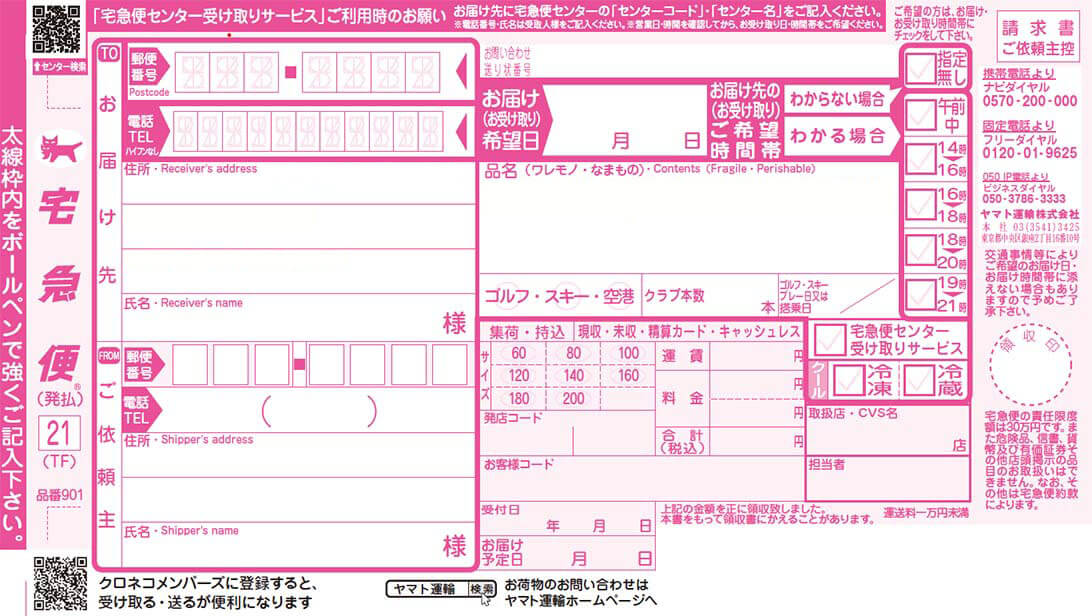
Task: Check 宅急便センター受け取りサービス box
Action: 829,340
